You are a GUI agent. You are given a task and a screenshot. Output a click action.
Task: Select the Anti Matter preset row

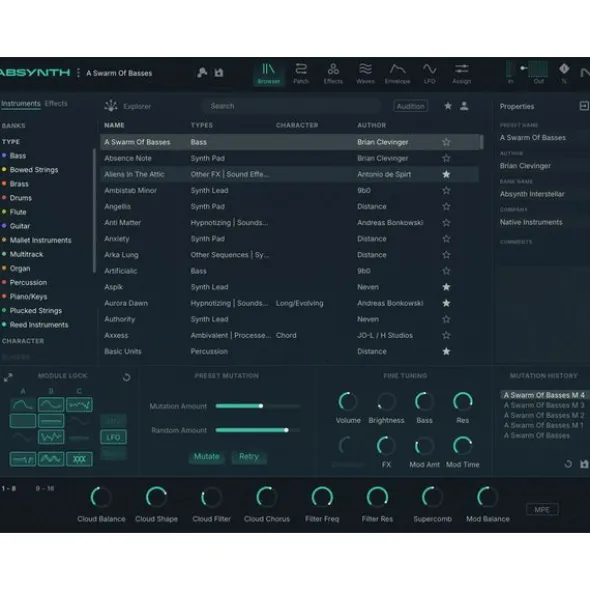290,223
